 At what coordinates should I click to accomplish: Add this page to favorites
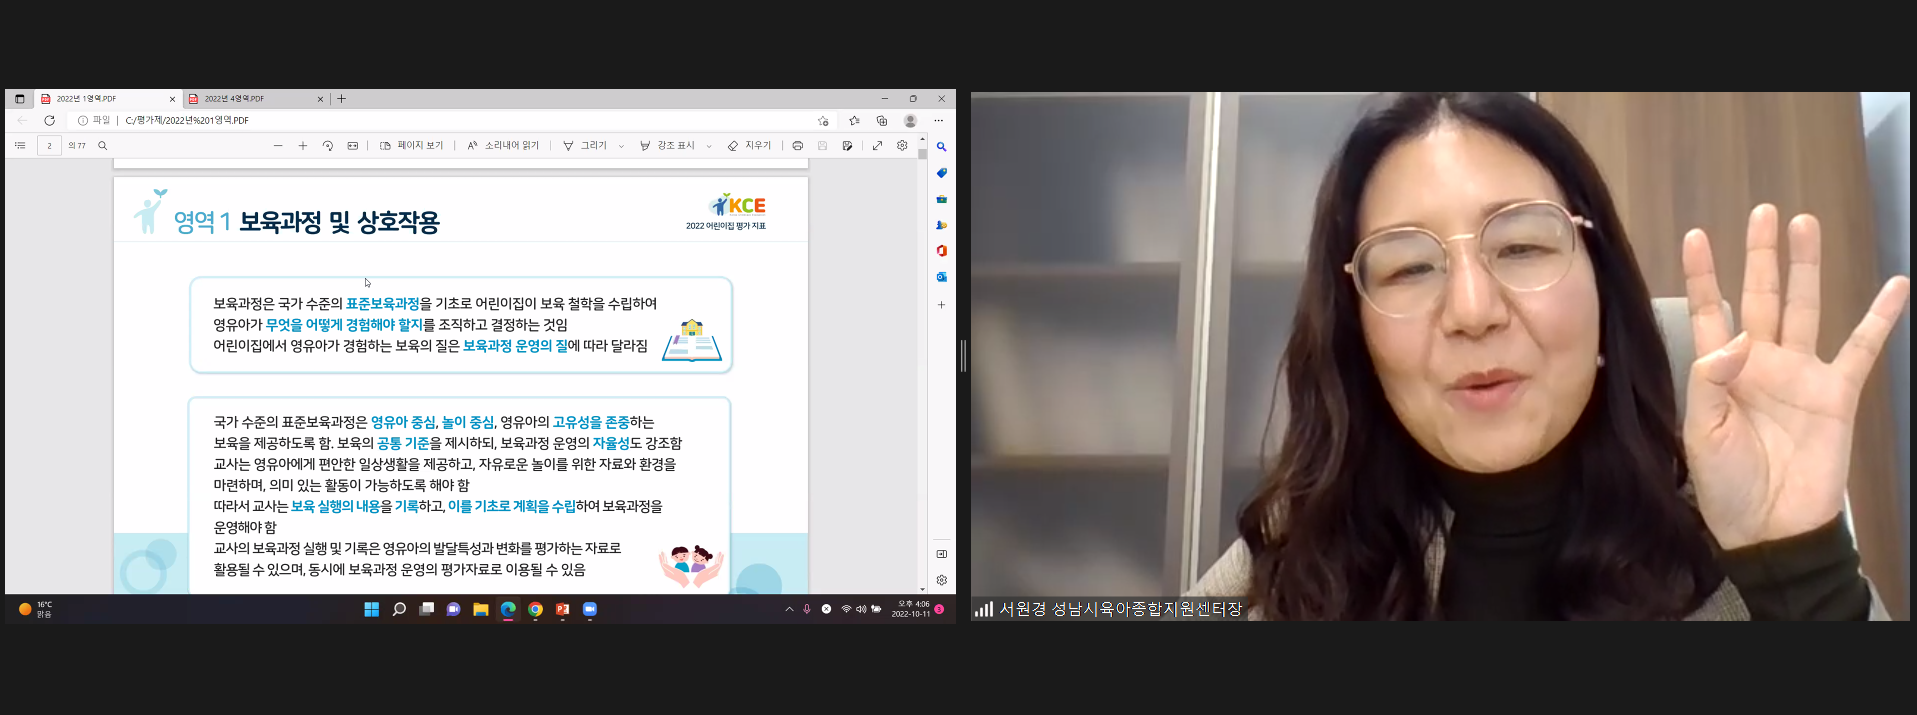(x=823, y=120)
